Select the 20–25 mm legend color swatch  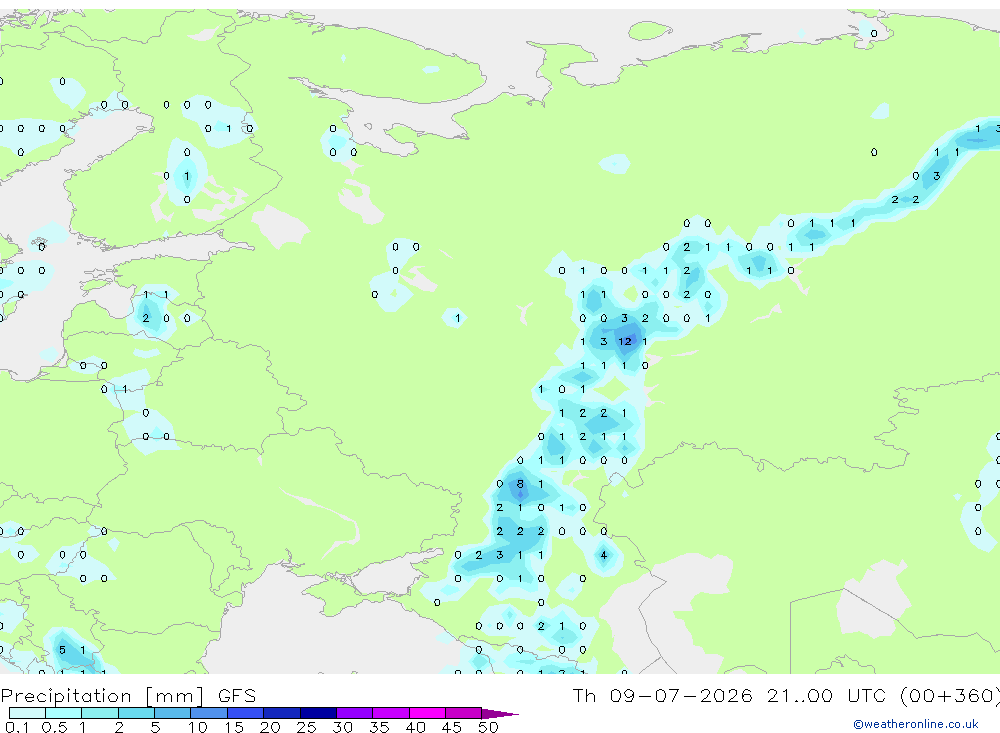click(281, 713)
